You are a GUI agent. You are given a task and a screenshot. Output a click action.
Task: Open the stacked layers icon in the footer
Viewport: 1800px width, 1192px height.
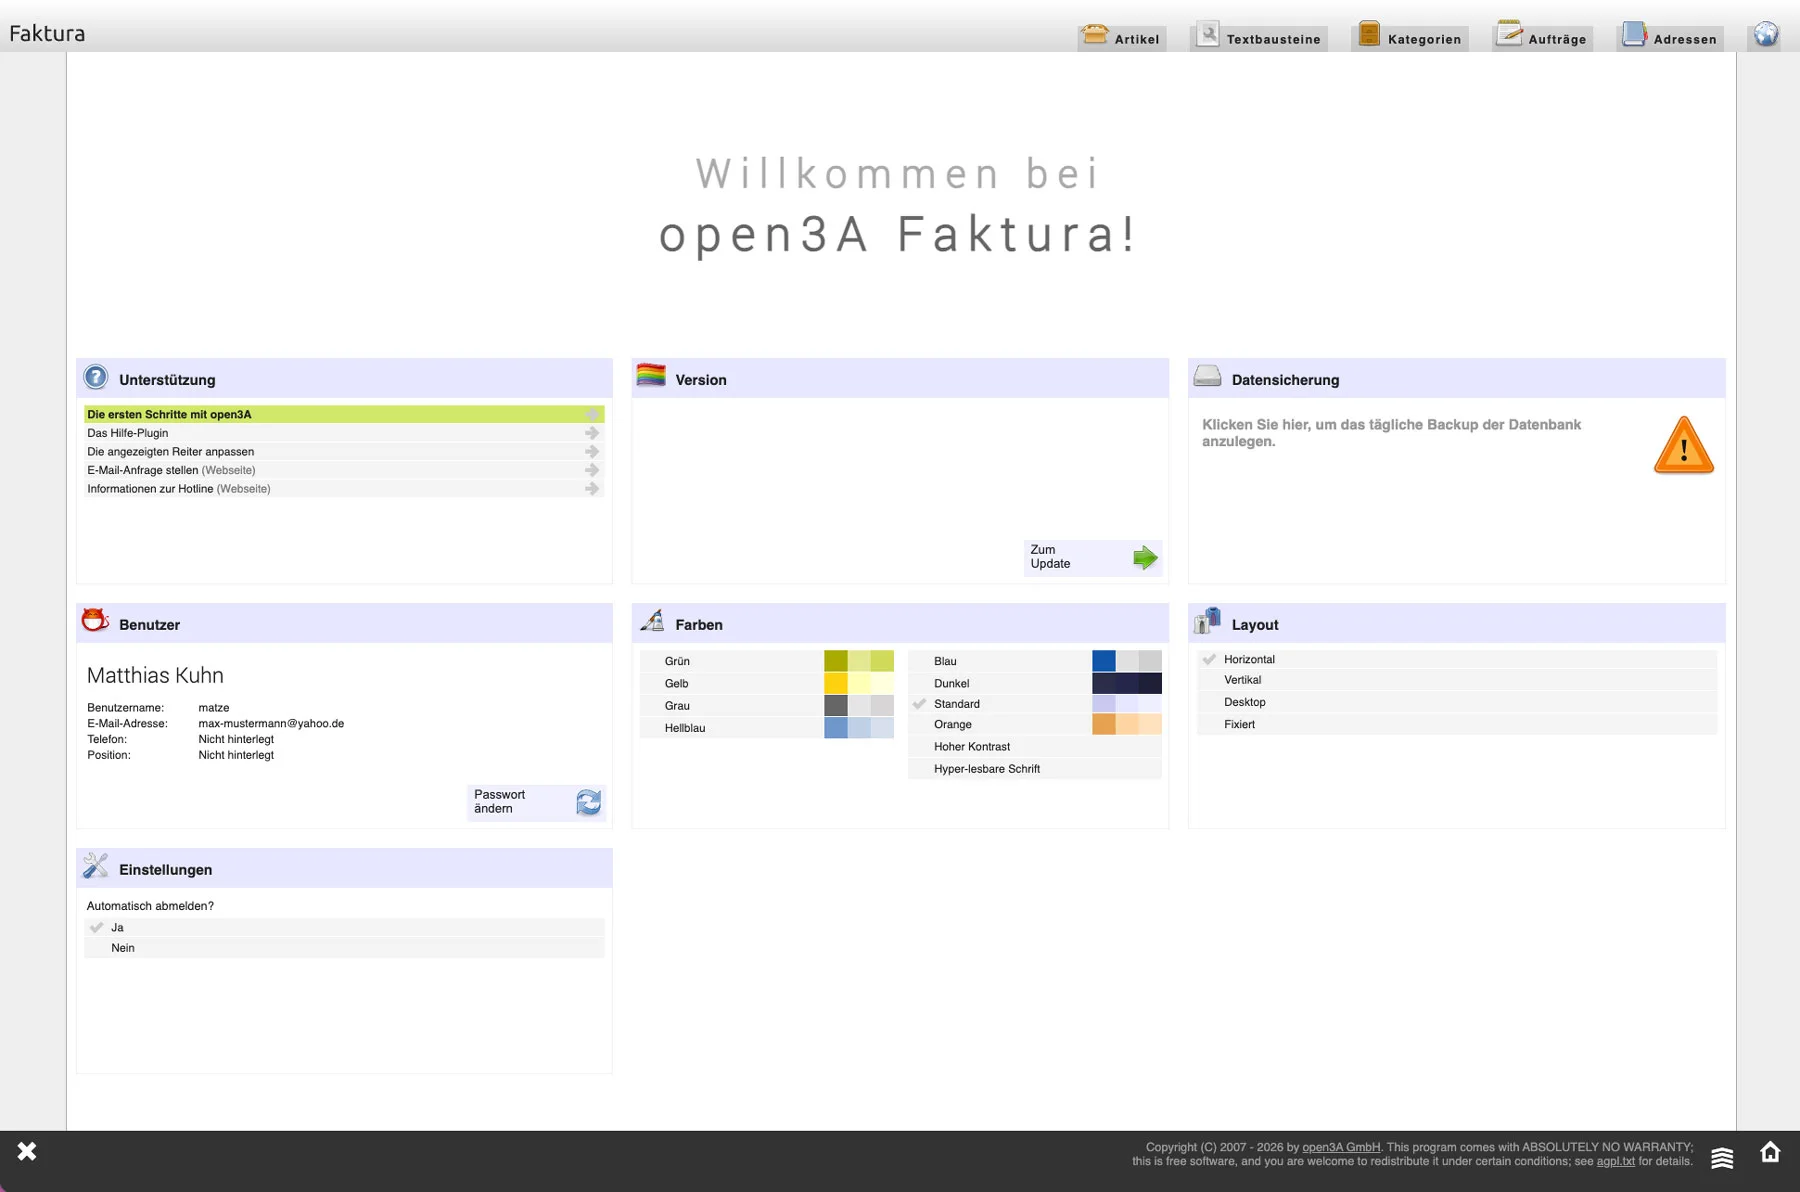[x=1722, y=1157]
